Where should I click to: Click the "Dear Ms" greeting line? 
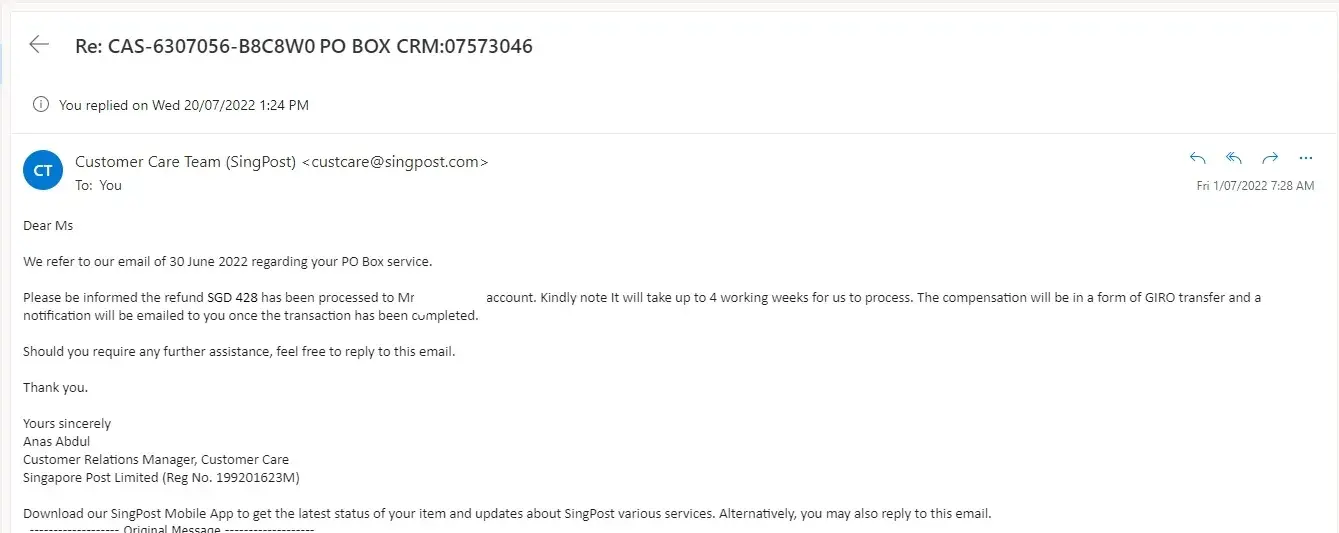[x=48, y=226]
